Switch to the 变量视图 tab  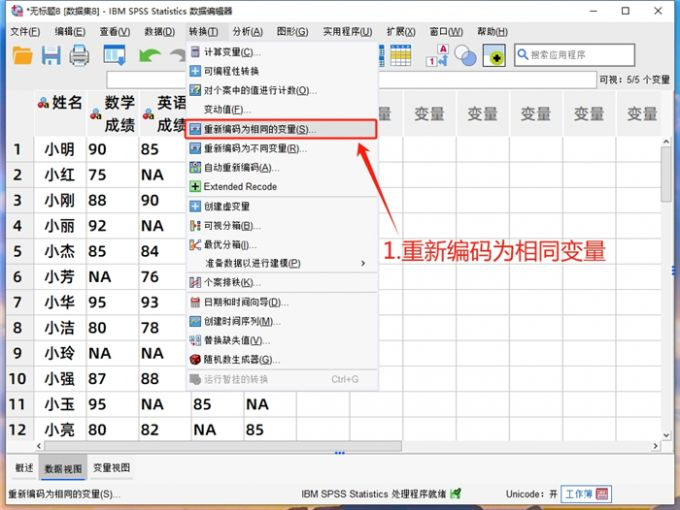click(x=111, y=468)
